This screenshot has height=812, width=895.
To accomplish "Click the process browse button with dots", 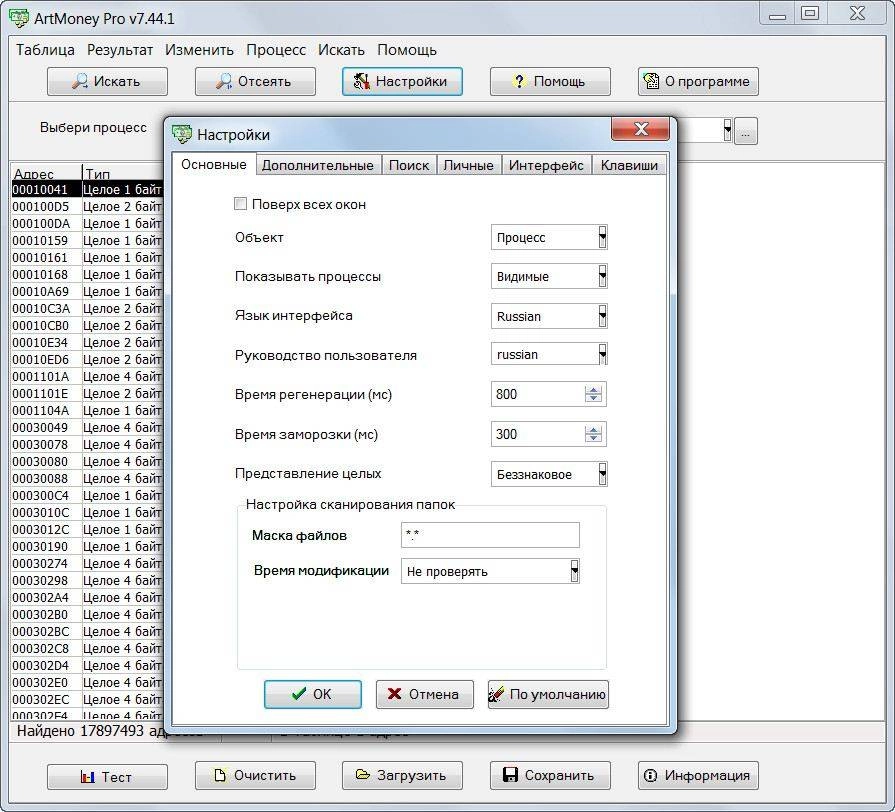I will click(x=746, y=131).
